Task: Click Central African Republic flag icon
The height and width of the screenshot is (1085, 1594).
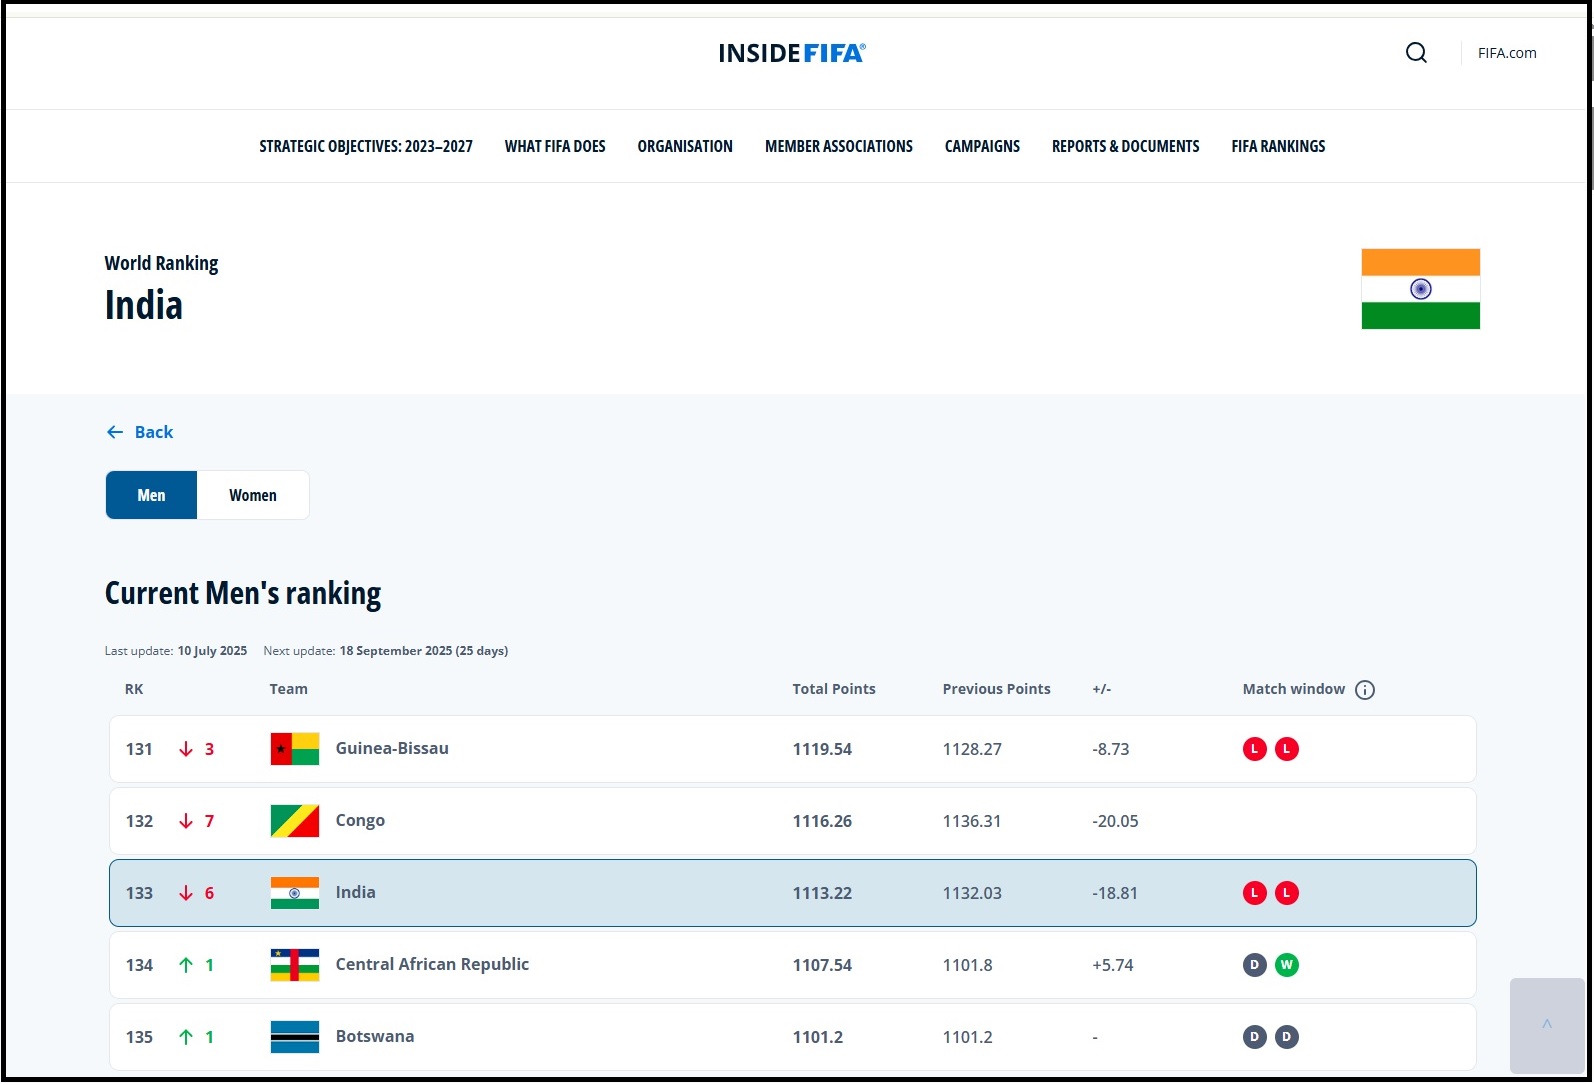Action: point(295,965)
